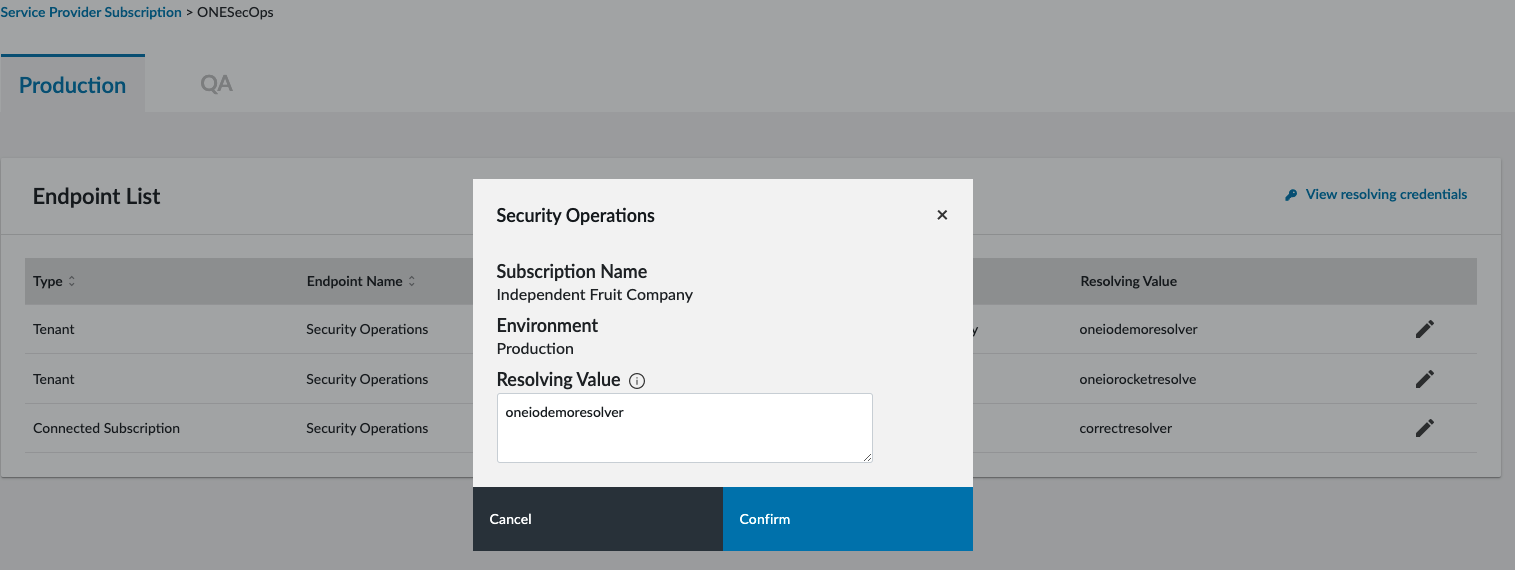Close the Security Operations dialog
Image resolution: width=1515 pixels, height=570 pixels.
coord(942,215)
